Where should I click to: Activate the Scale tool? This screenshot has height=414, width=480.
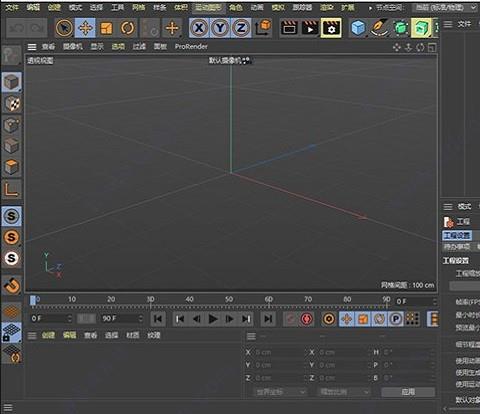(x=106, y=28)
